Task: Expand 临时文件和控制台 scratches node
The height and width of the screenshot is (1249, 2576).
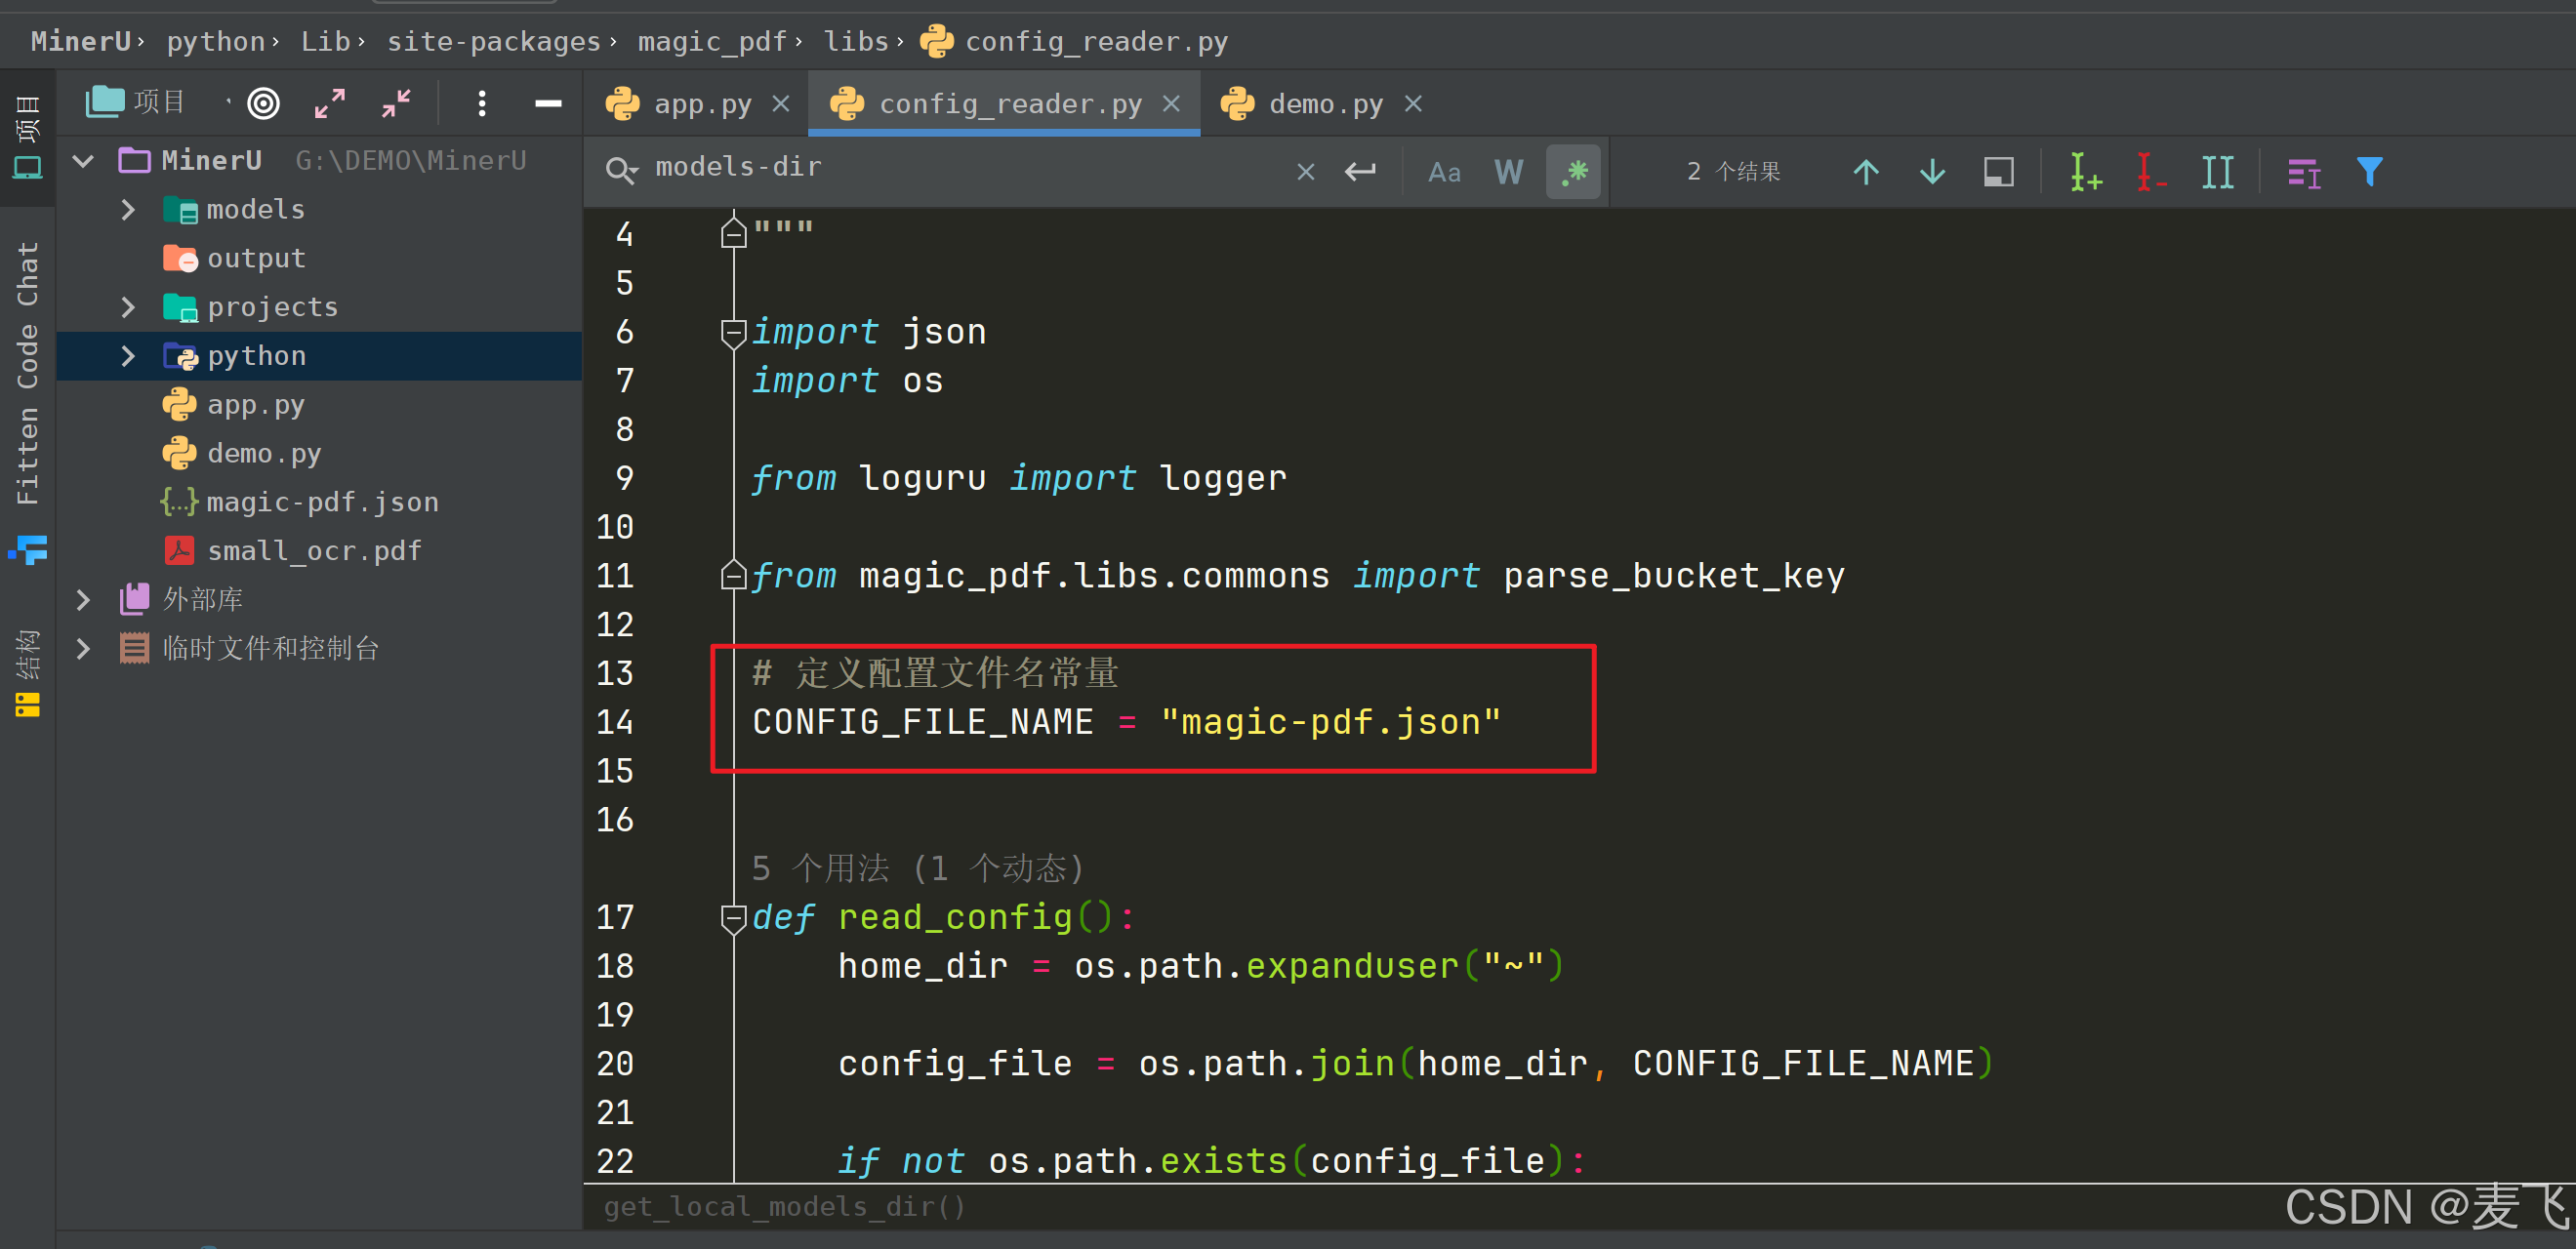Action: (x=84, y=649)
